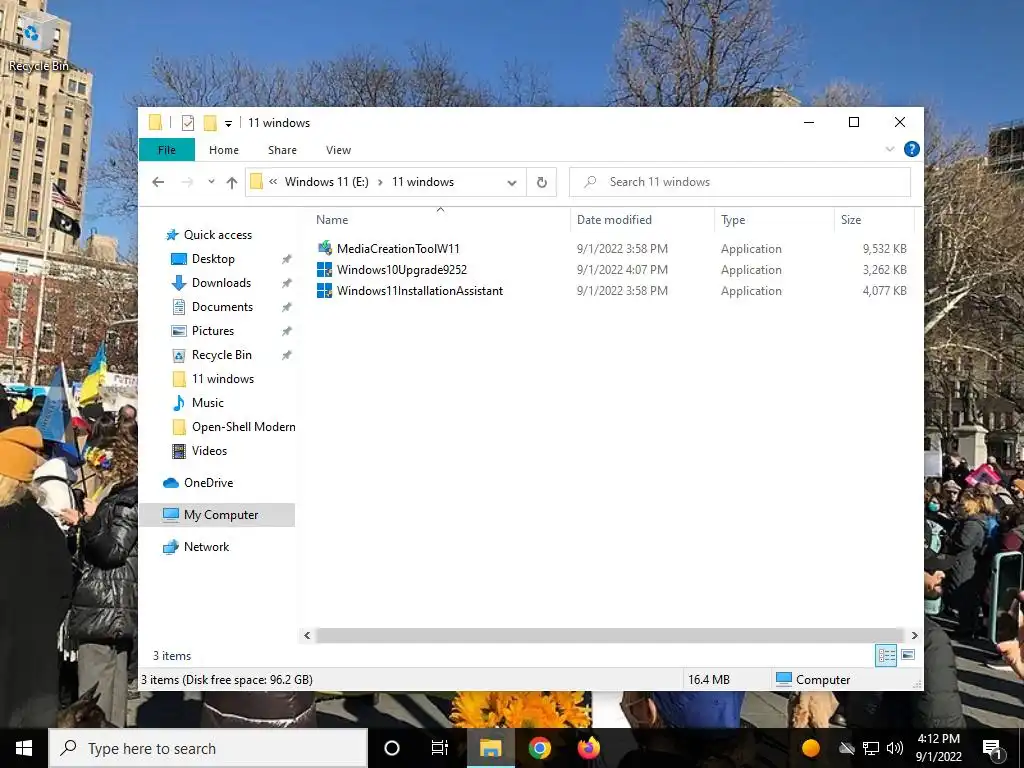Image resolution: width=1024 pixels, height=768 pixels.
Task: Select the Windows11InstallationAssistant file icon
Action: 325,291
